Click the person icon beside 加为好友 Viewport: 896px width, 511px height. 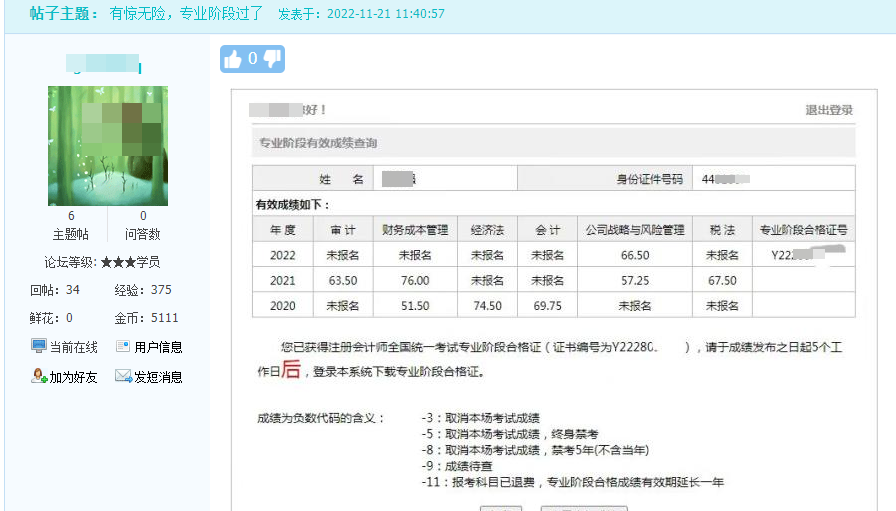click(39, 377)
